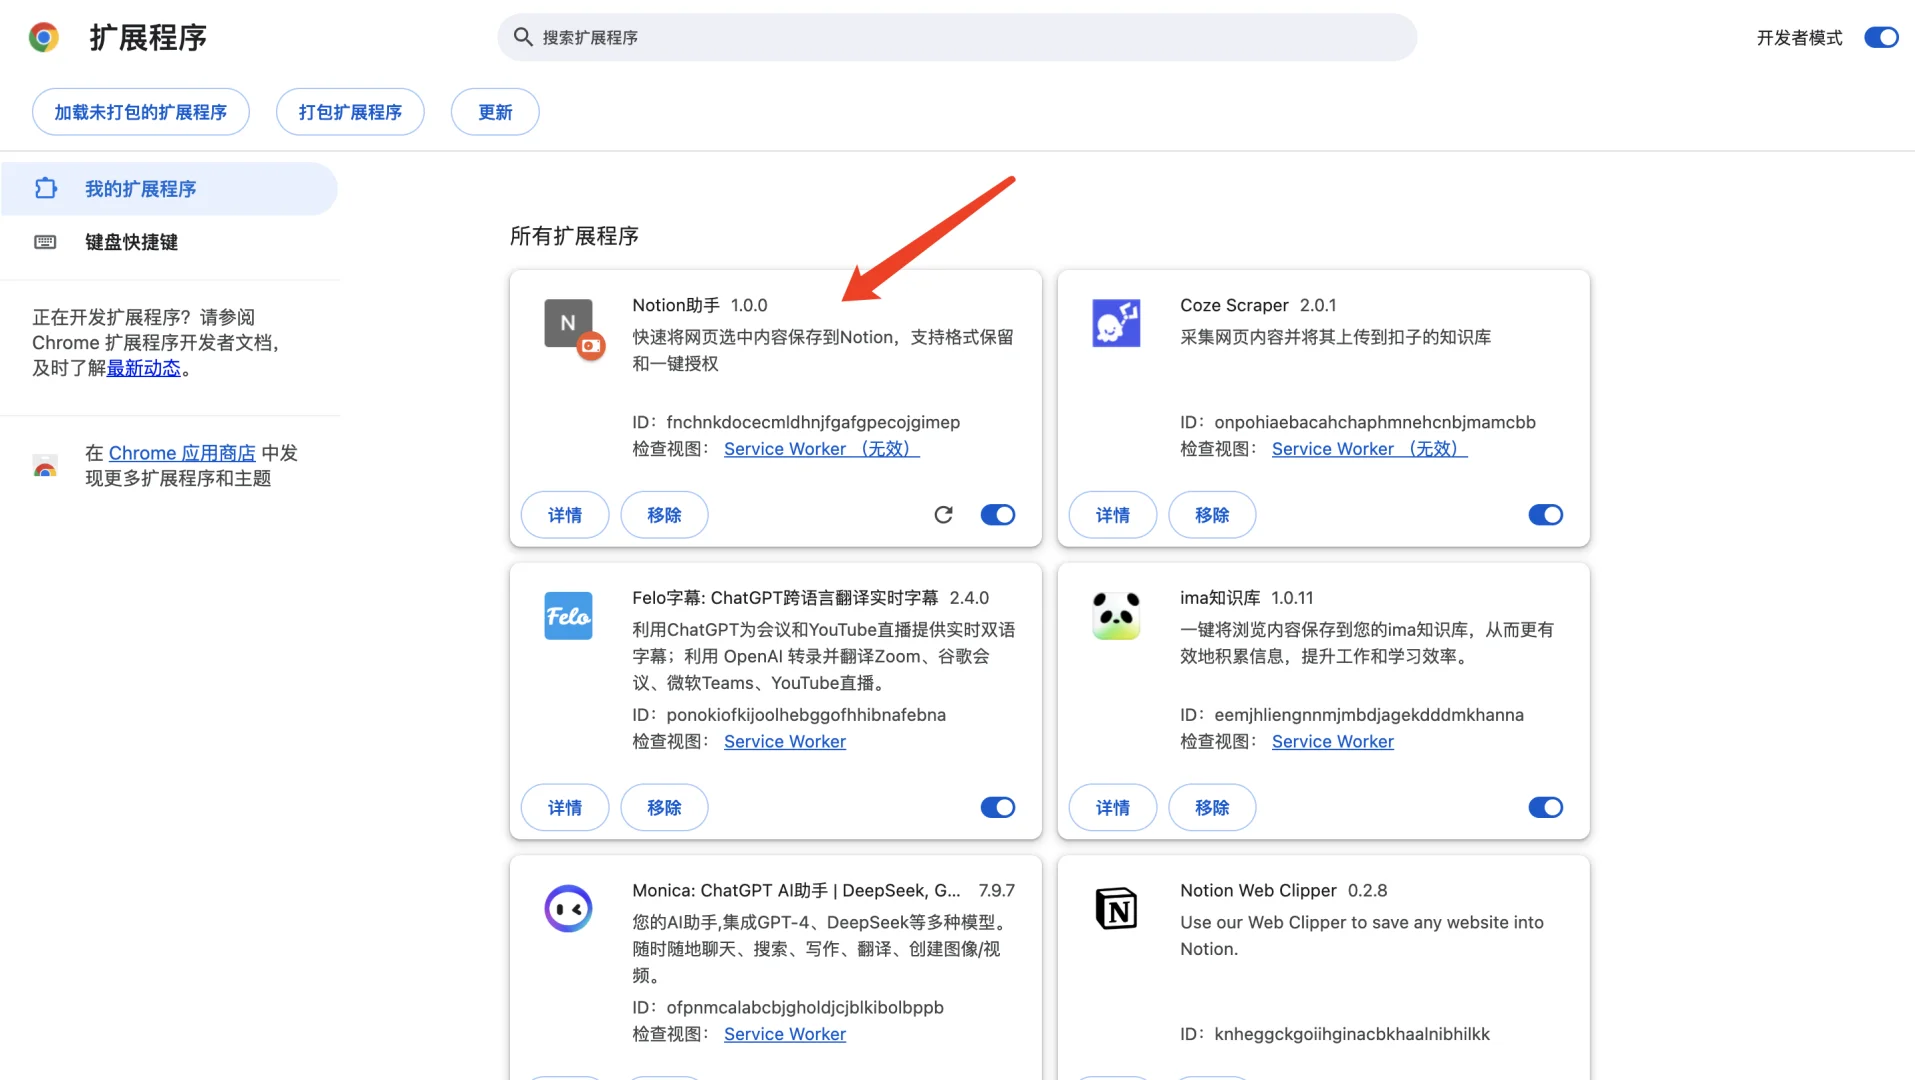
Task: Click the Monica AI助手 icon
Action: (x=568, y=908)
